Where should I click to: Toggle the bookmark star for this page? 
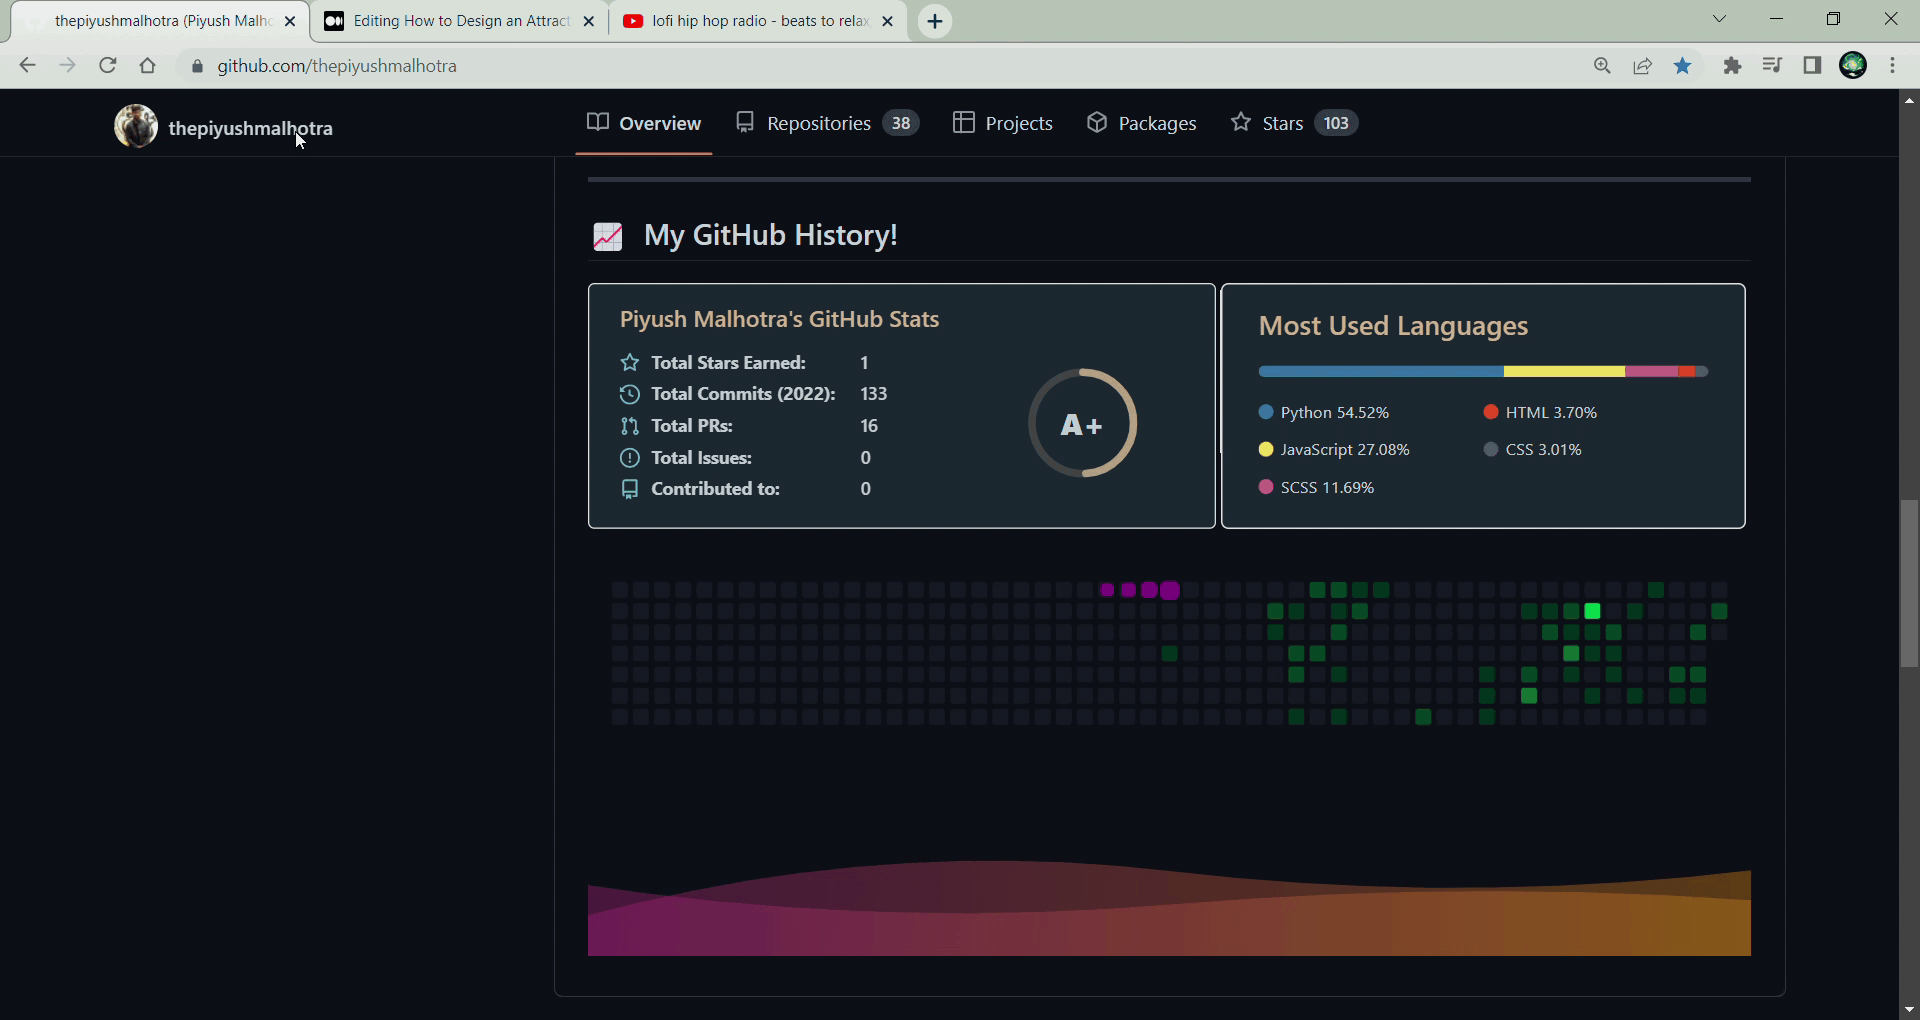pyautogui.click(x=1683, y=66)
